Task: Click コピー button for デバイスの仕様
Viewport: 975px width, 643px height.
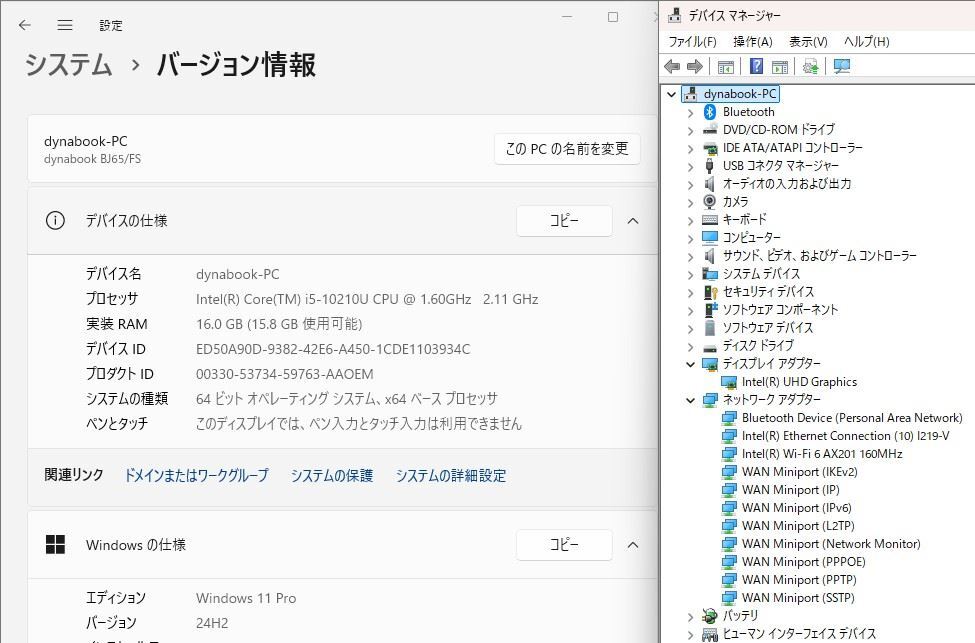Action: tap(564, 221)
